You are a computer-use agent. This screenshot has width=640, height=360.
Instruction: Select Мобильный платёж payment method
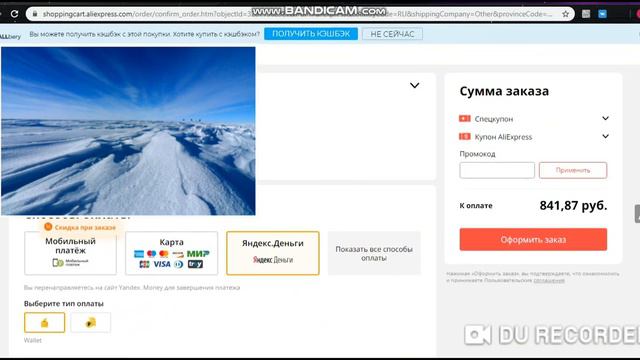click(x=70, y=253)
